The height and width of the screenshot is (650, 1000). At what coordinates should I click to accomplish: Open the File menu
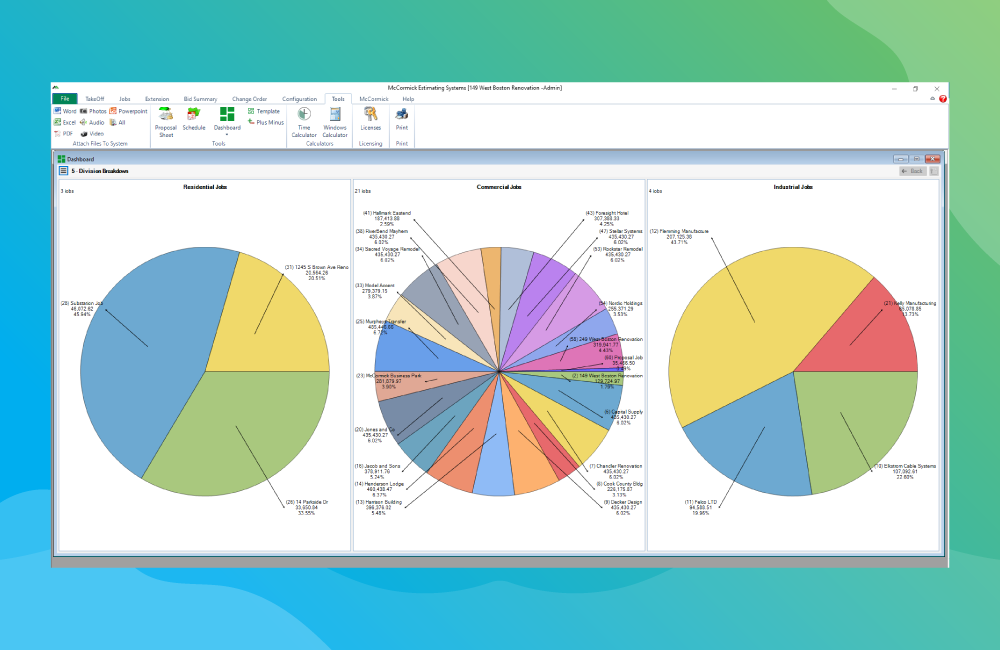[64, 99]
